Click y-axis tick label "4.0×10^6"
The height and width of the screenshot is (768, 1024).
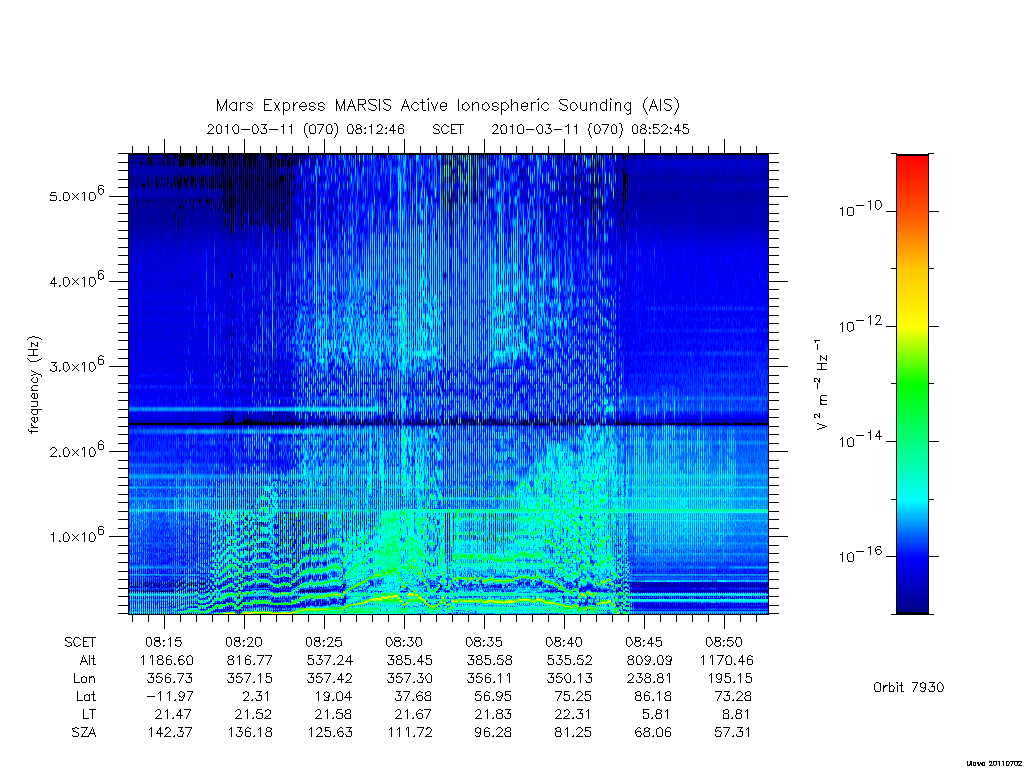(x=76, y=280)
